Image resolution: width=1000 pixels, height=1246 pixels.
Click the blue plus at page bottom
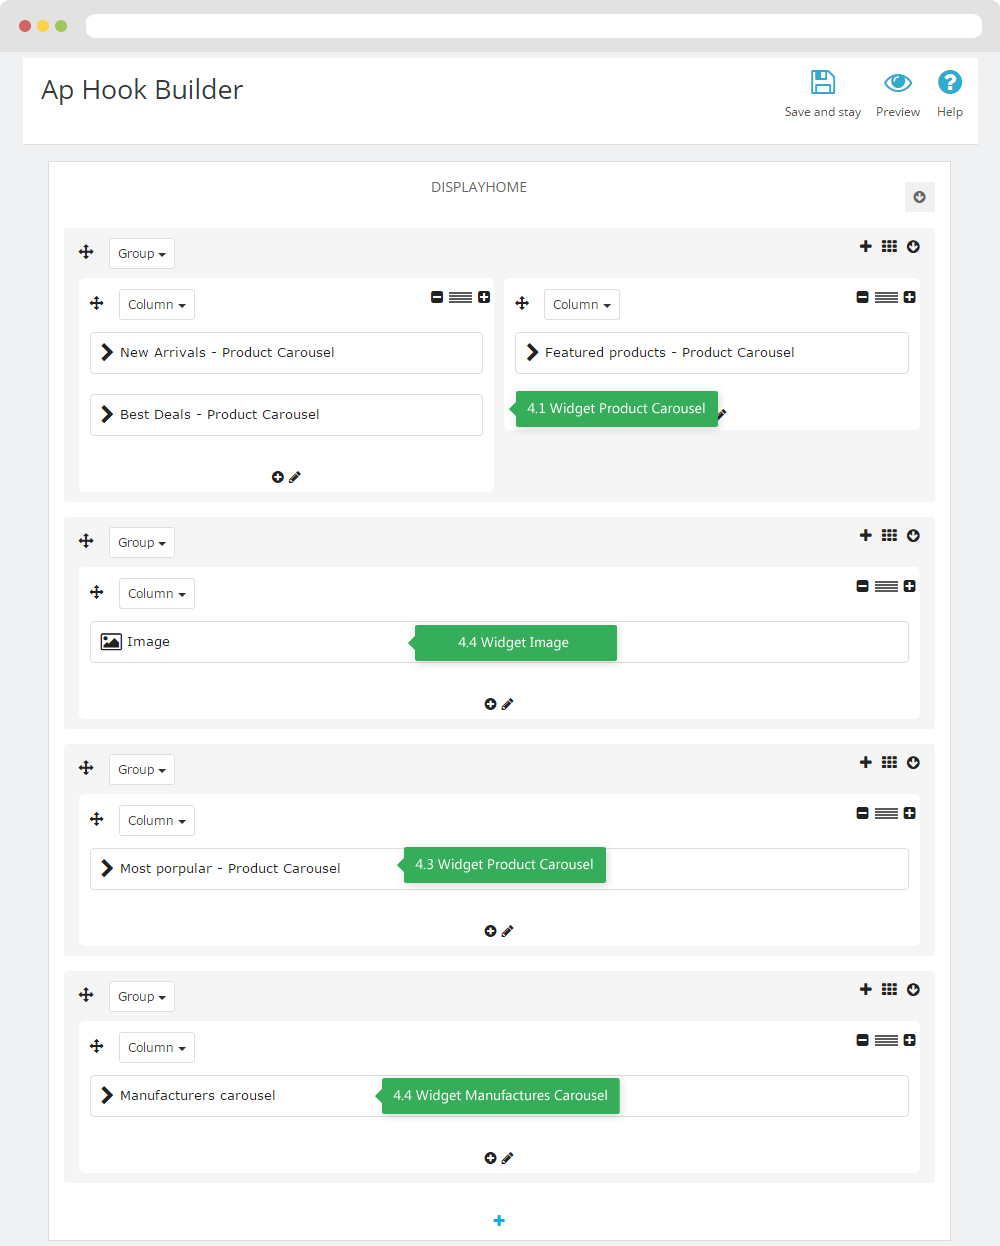(x=499, y=1220)
